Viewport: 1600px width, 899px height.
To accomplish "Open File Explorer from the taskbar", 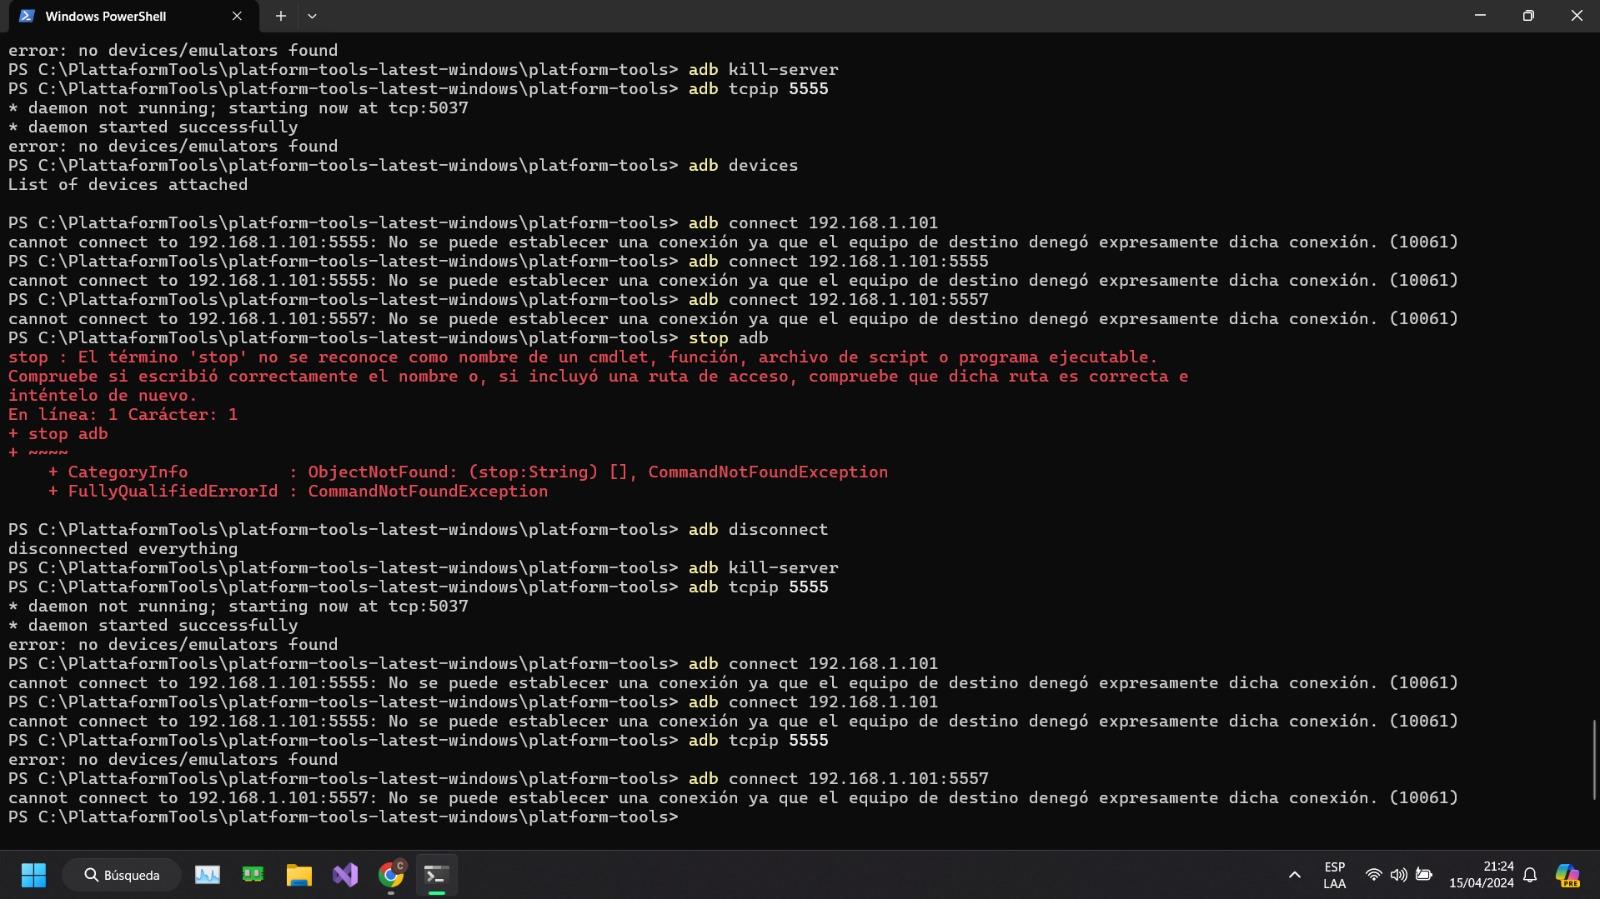I will pos(299,875).
